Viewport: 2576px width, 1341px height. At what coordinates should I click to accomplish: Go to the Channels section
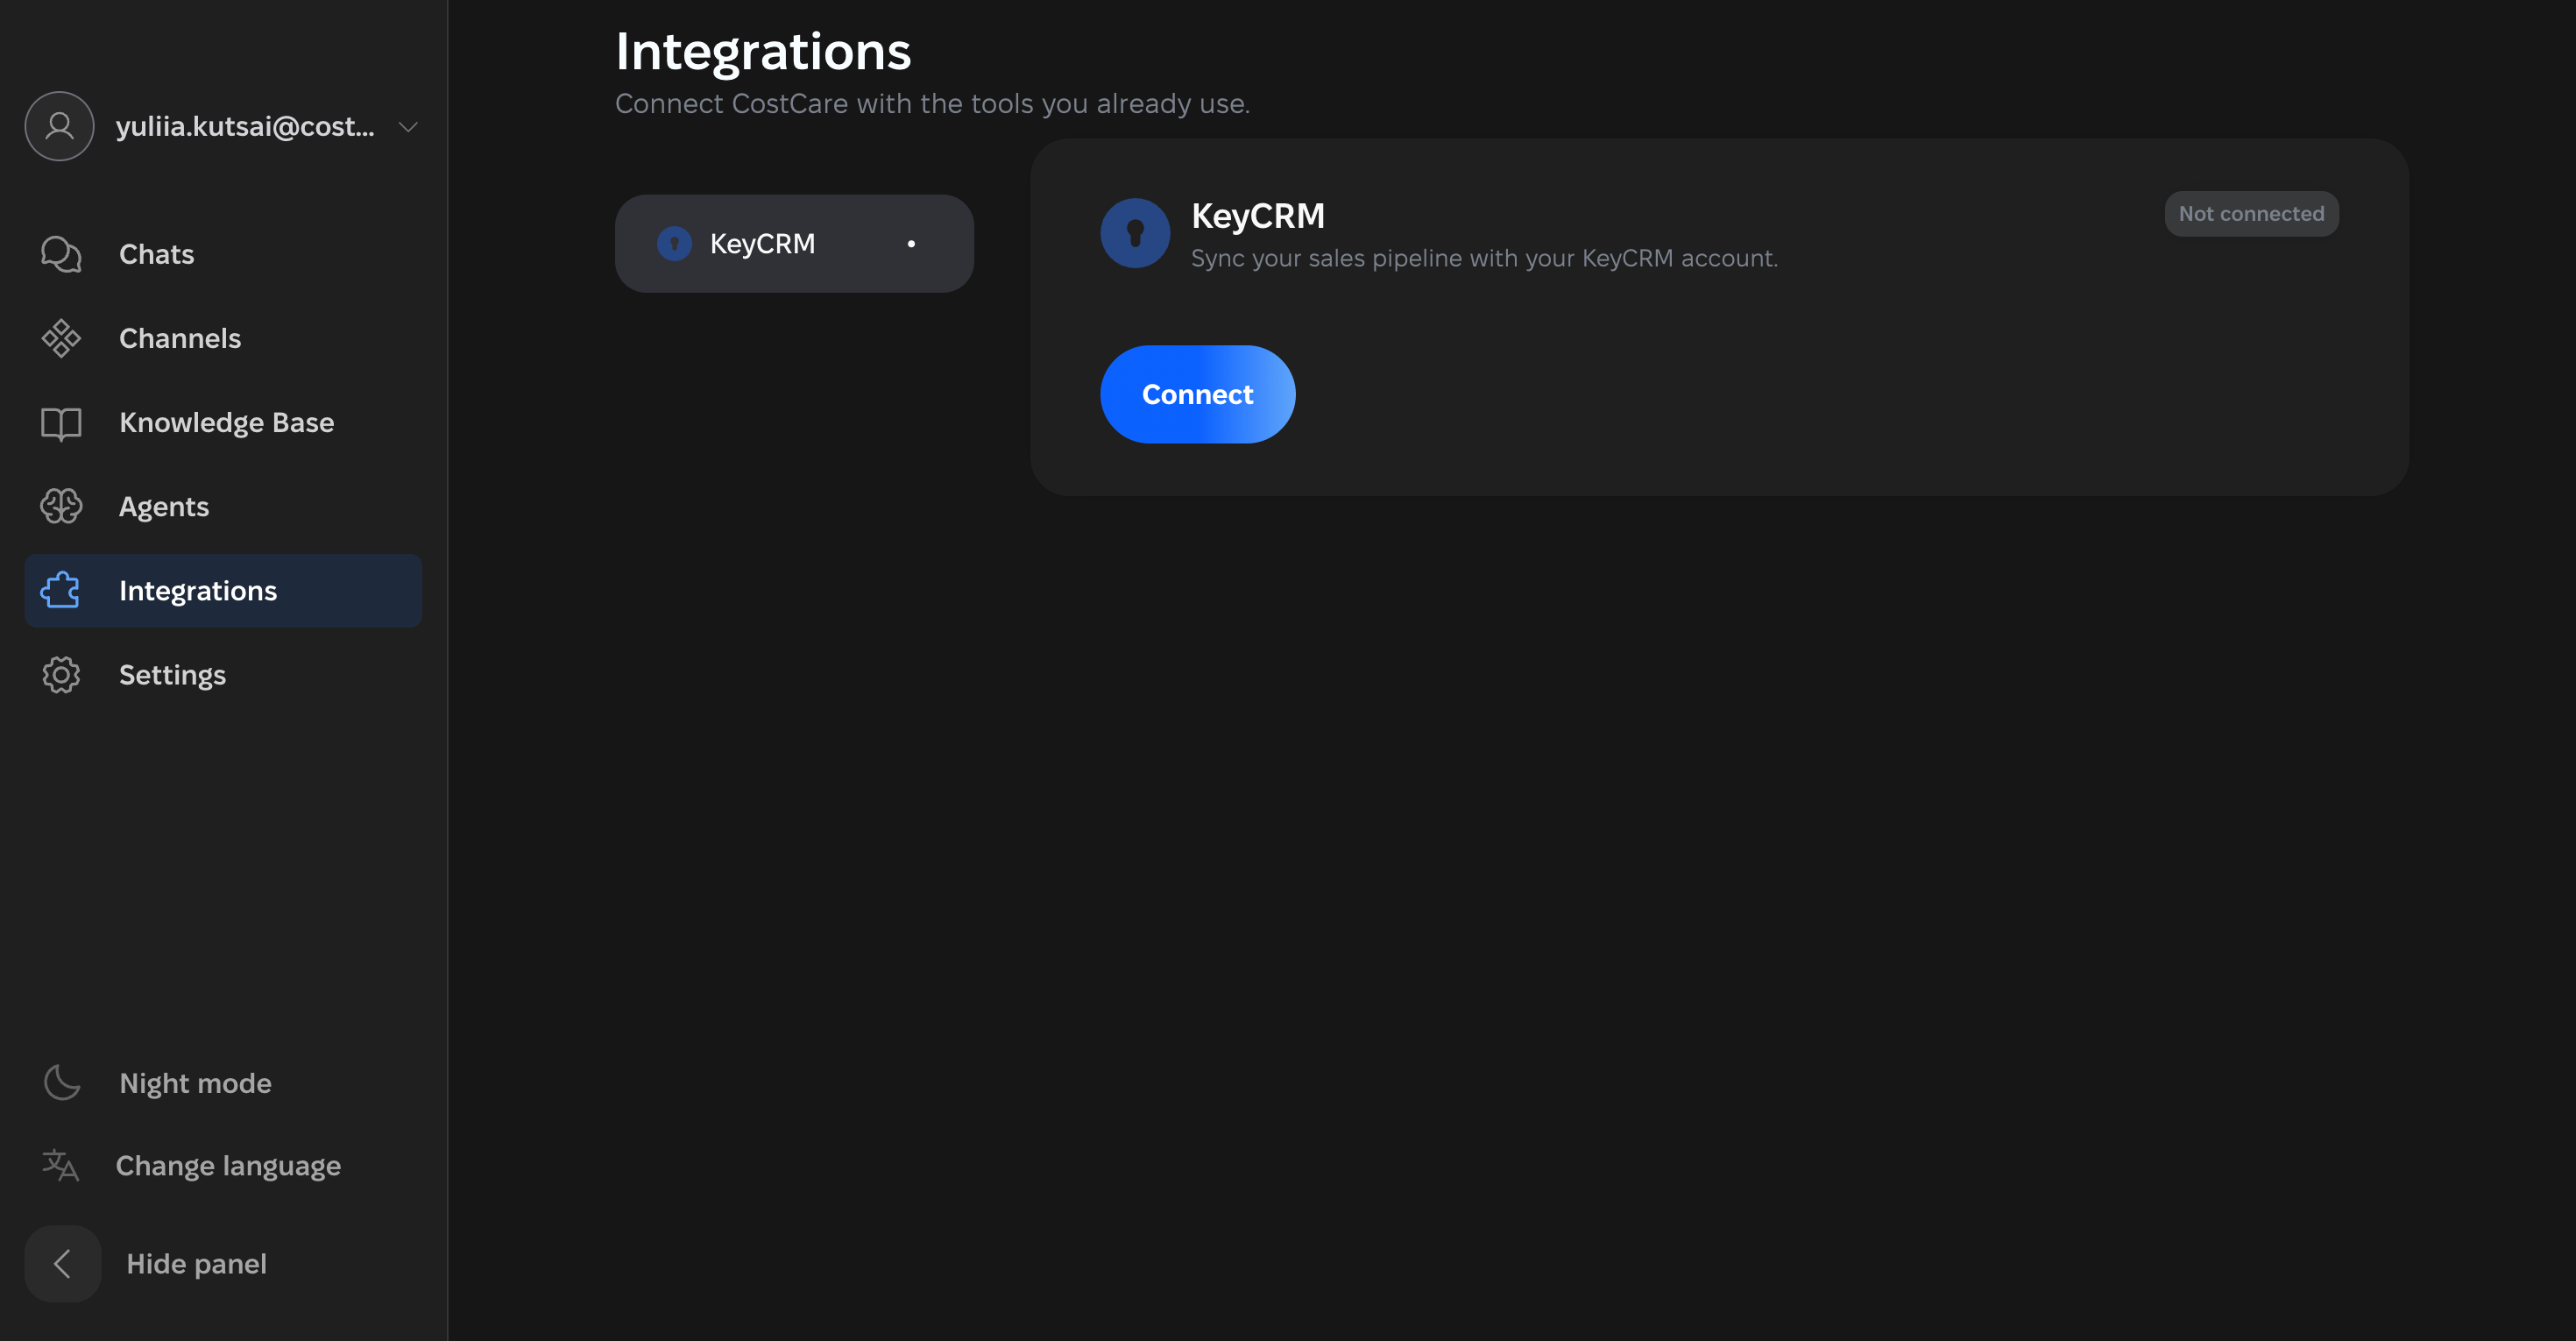223,338
